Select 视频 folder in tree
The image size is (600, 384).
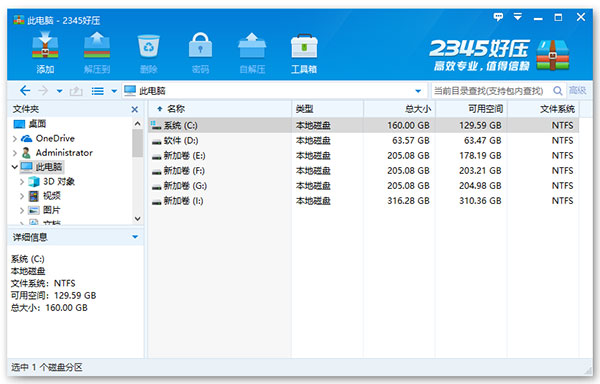[x=45, y=196]
